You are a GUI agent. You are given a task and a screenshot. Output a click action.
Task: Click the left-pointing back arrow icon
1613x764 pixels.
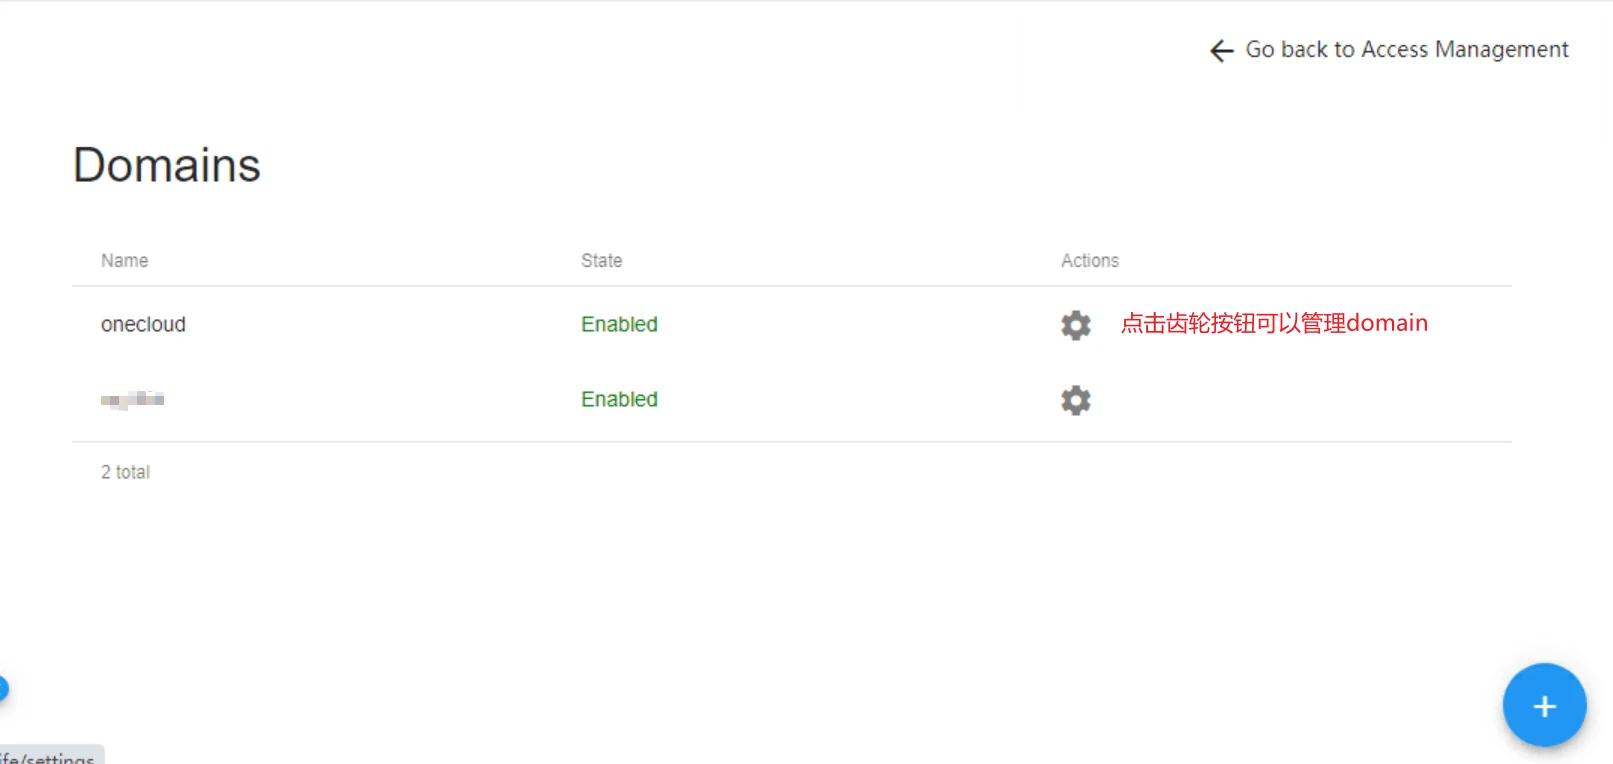(x=1221, y=50)
